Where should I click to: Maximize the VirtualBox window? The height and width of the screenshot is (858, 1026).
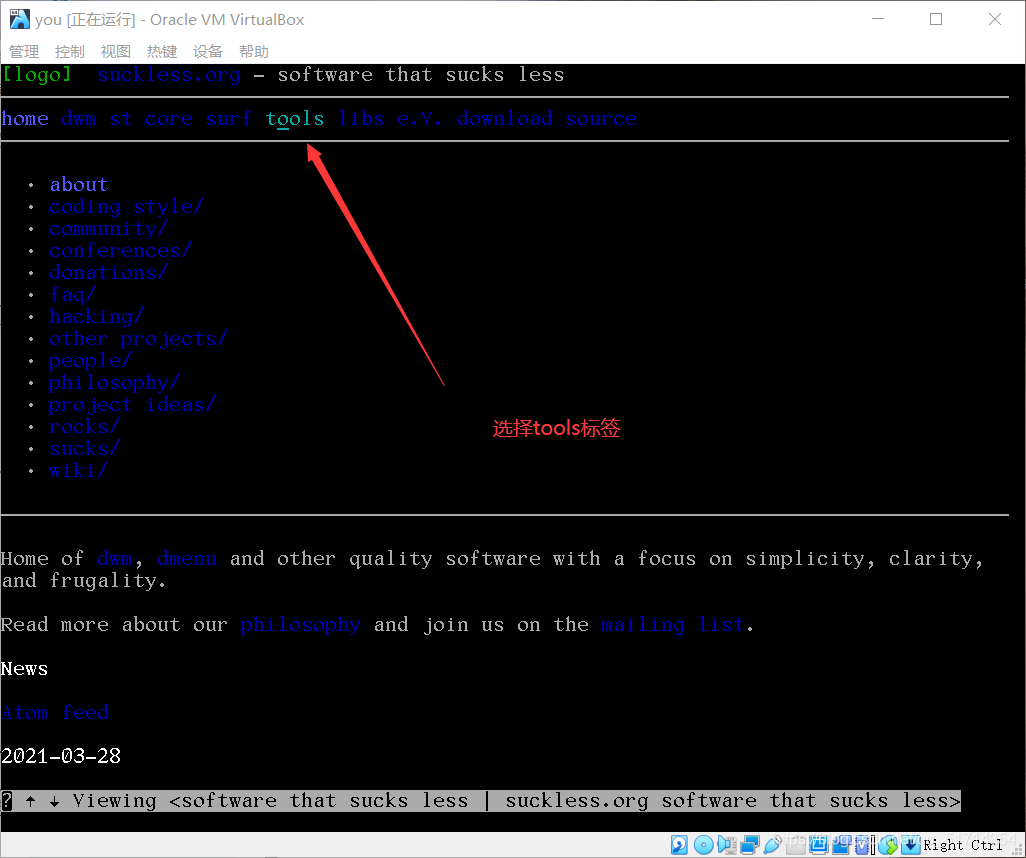coord(936,19)
